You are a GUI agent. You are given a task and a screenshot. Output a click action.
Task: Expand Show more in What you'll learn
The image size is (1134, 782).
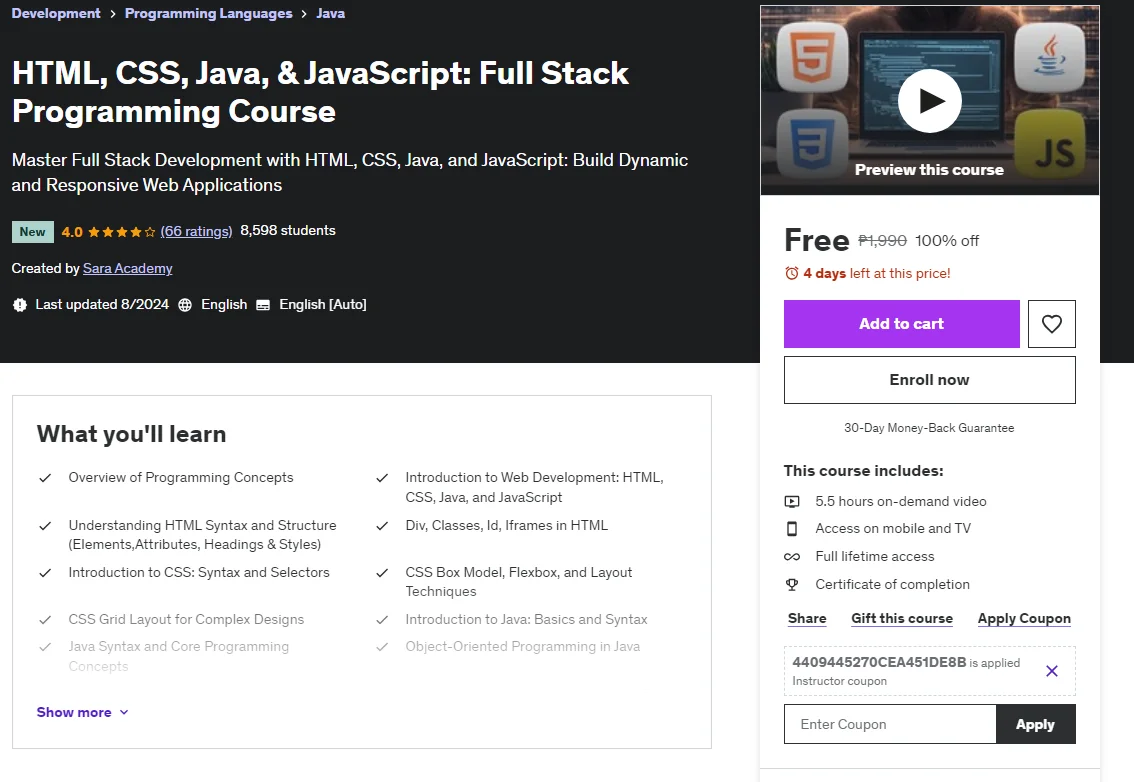82,713
